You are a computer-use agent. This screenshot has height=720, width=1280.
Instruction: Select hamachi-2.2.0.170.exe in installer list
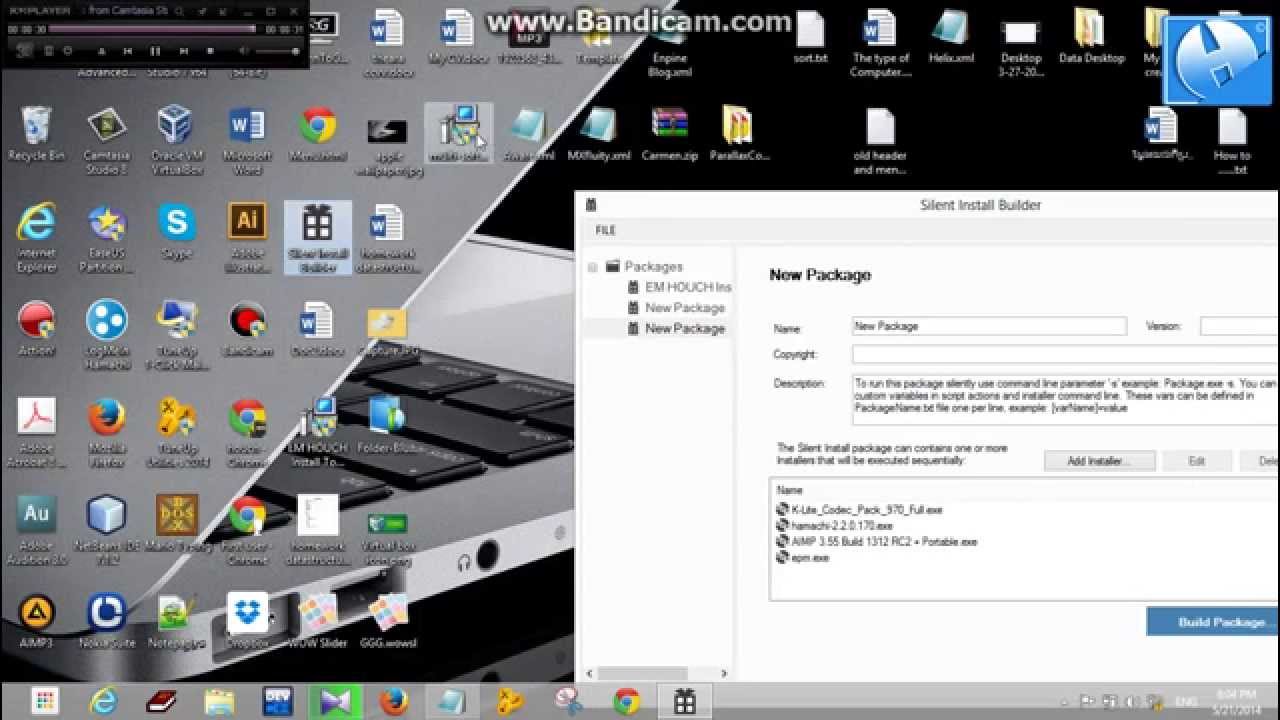(834, 525)
